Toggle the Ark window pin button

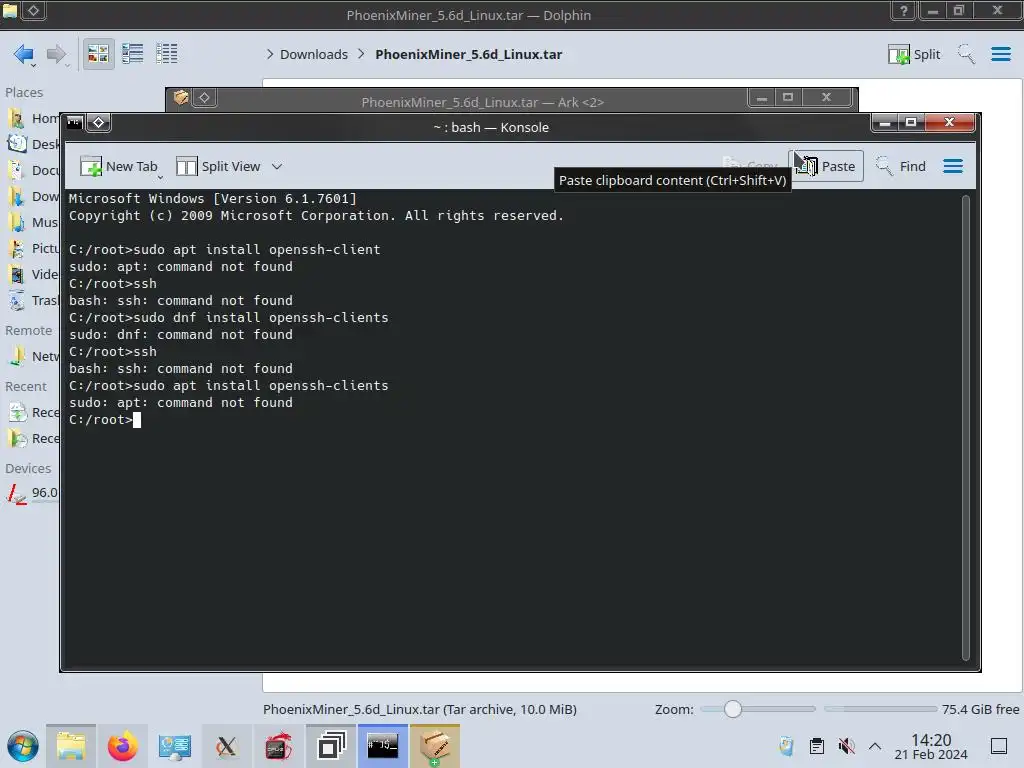coord(204,98)
